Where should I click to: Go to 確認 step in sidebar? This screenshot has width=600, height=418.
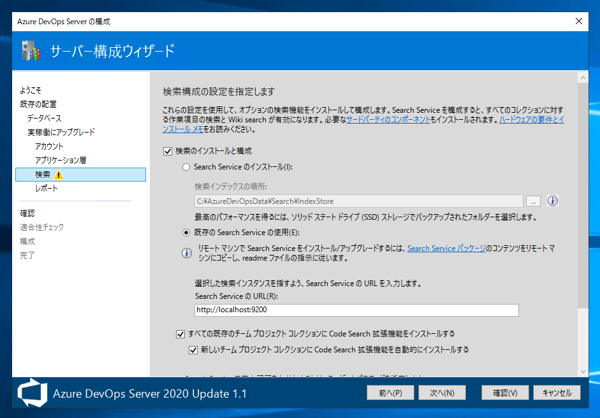click(27, 213)
